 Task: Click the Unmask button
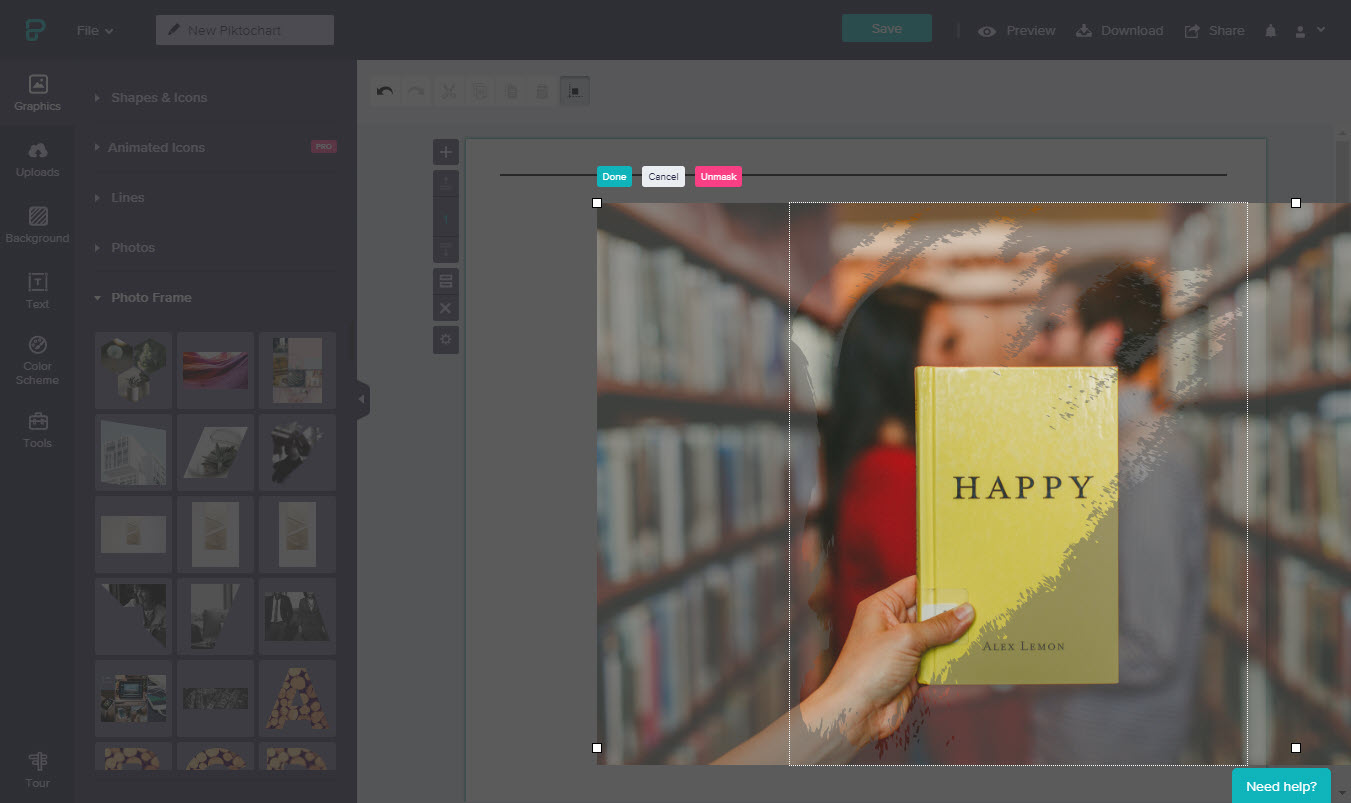coord(718,177)
